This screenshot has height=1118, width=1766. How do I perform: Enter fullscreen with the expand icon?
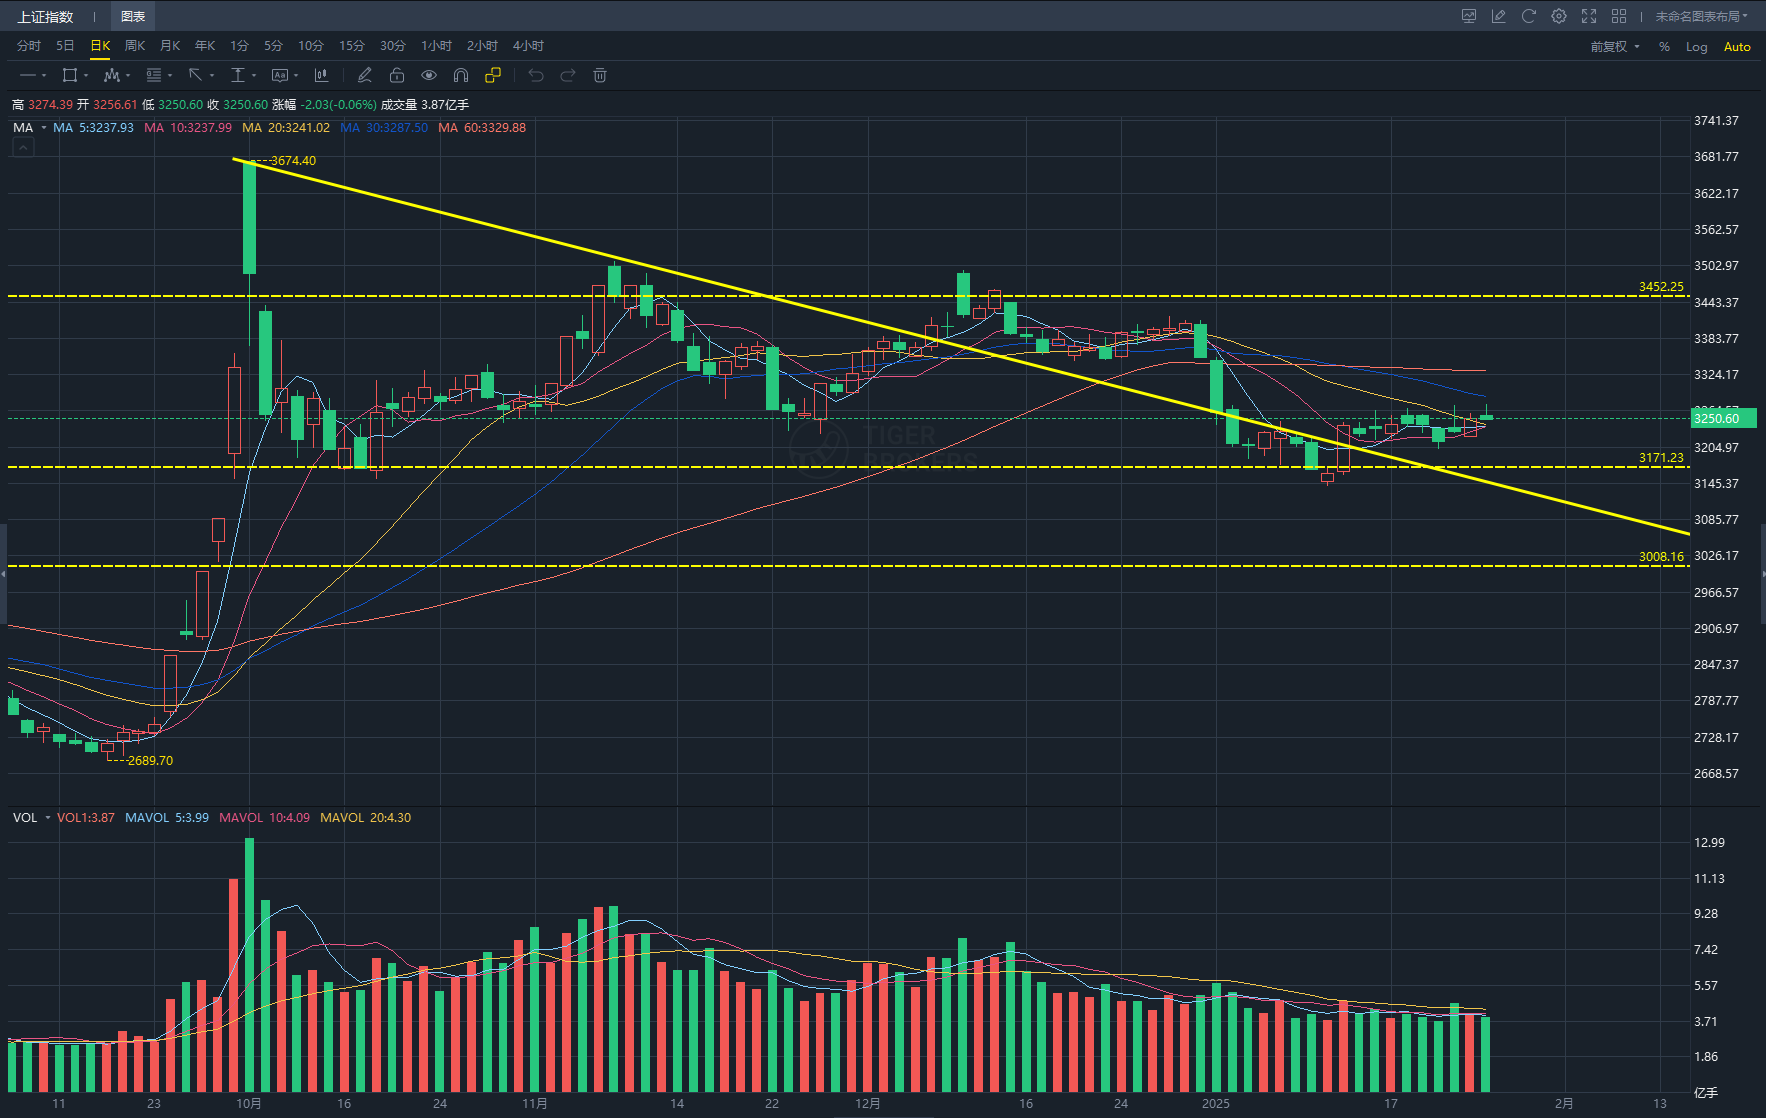pyautogui.click(x=1589, y=16)
